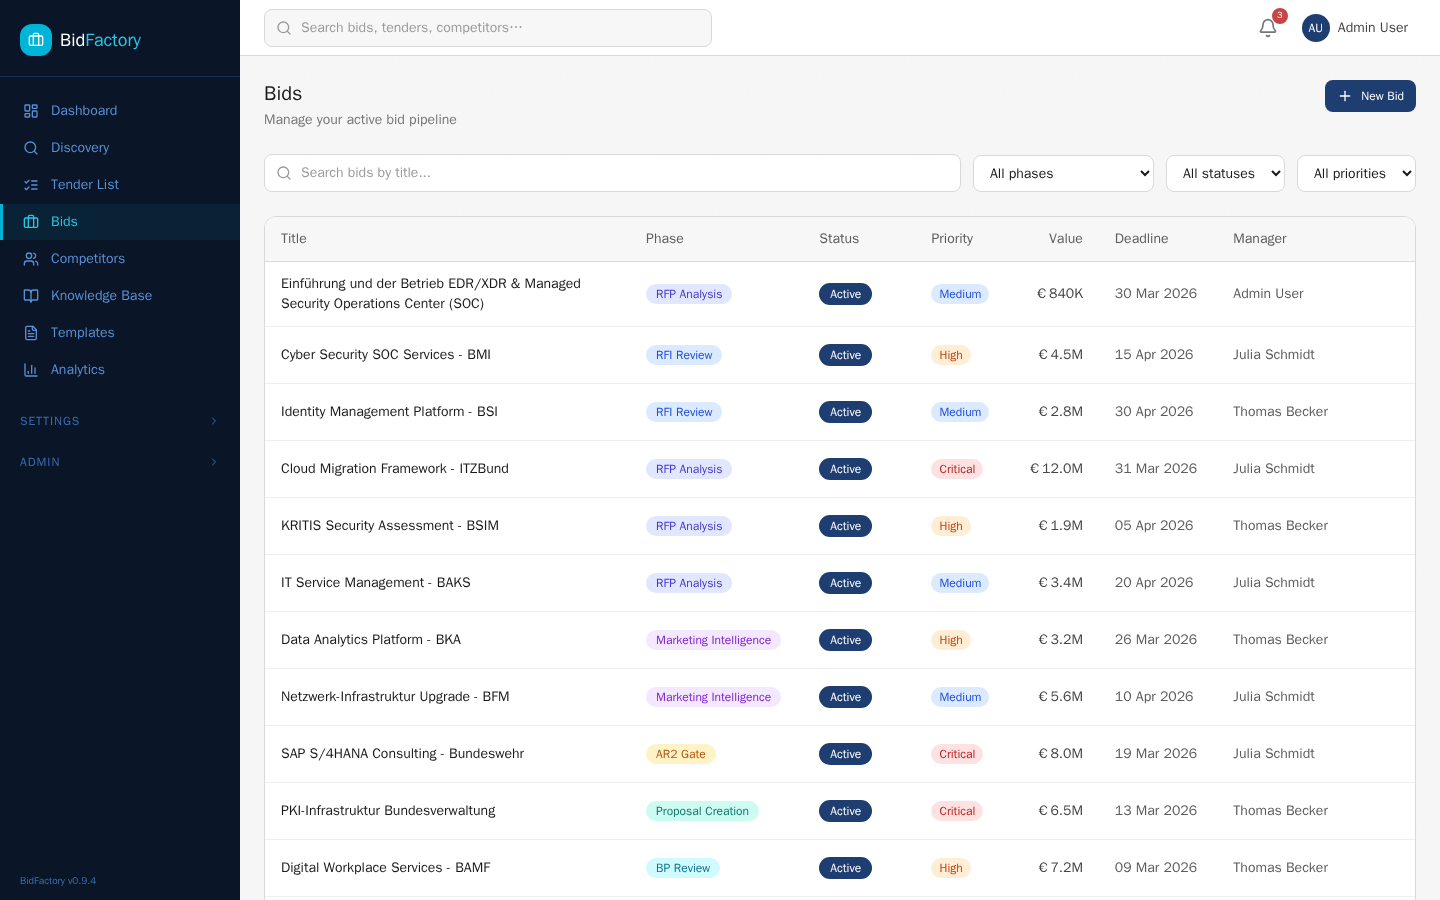Click the Competitors people icon
This screenshot has height=900, width=1440.
pyautogui.click(x=31, y=259)
